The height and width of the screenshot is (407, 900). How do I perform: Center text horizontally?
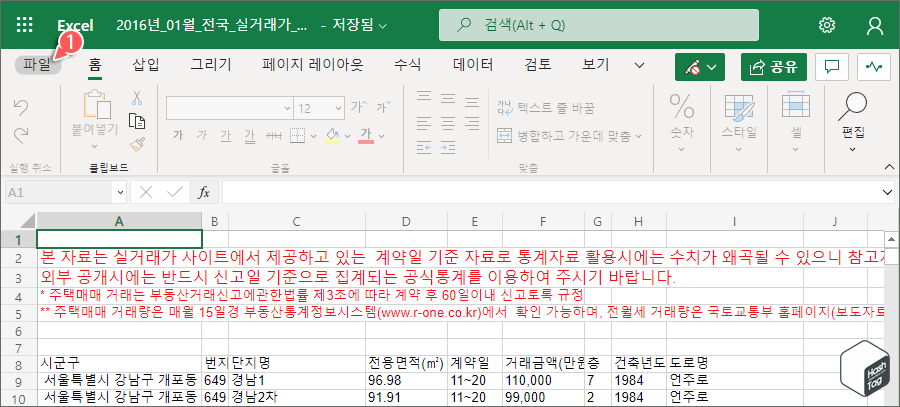point(448,123)
